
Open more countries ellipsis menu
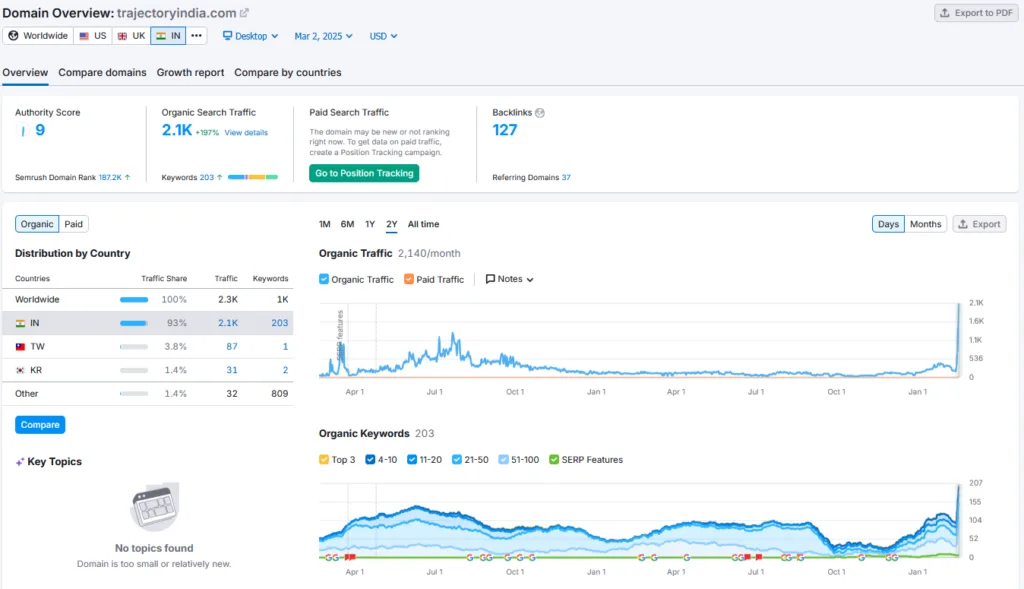pyautogui.click(x=197, y=36)
